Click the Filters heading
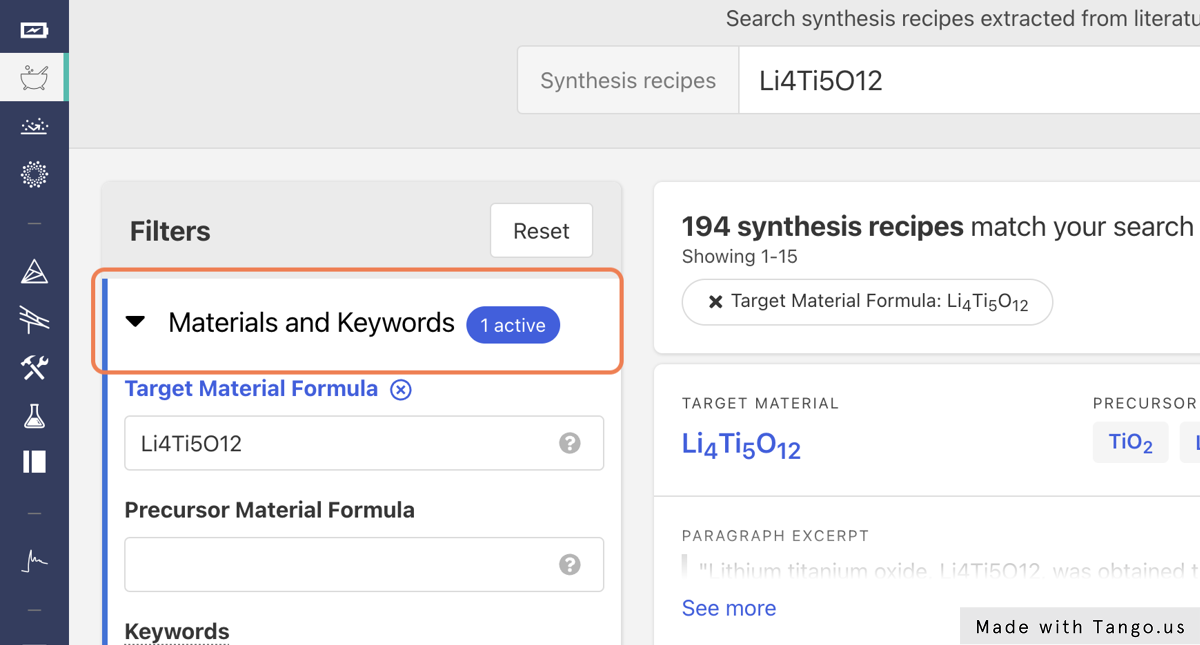1200x645 pixels. click(x=170, y=232)
